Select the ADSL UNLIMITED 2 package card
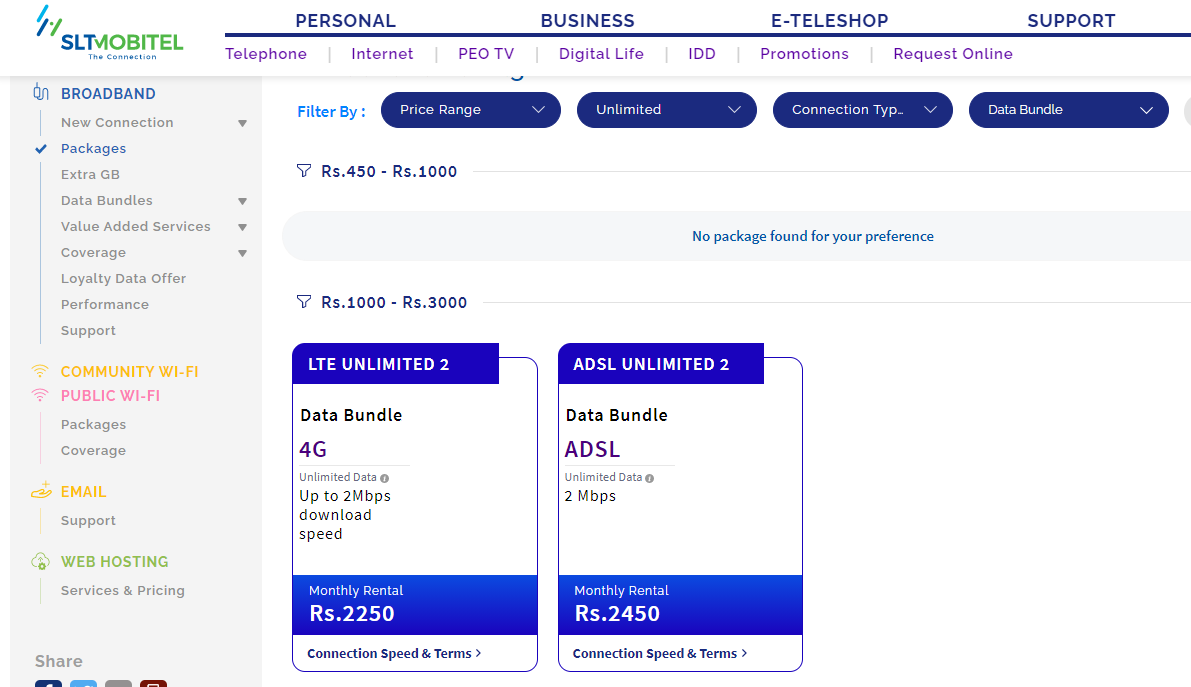 pyautogui.click(x=680, y=507)
